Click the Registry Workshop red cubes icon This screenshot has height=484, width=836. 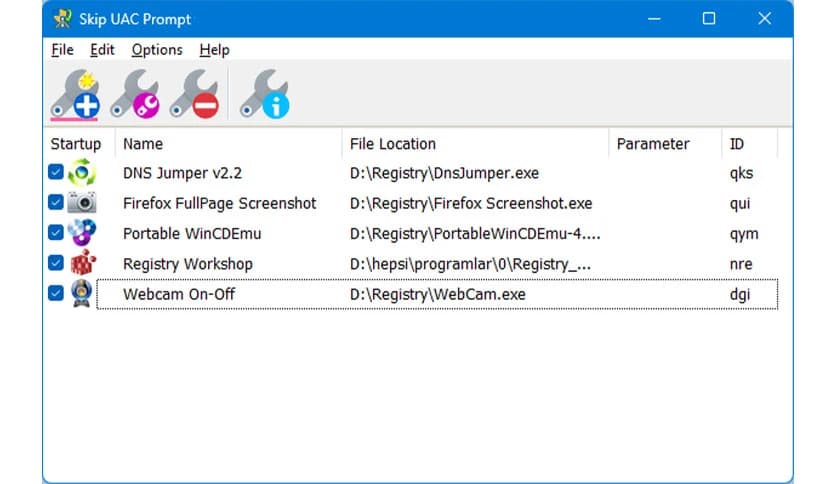pos(83,263)
